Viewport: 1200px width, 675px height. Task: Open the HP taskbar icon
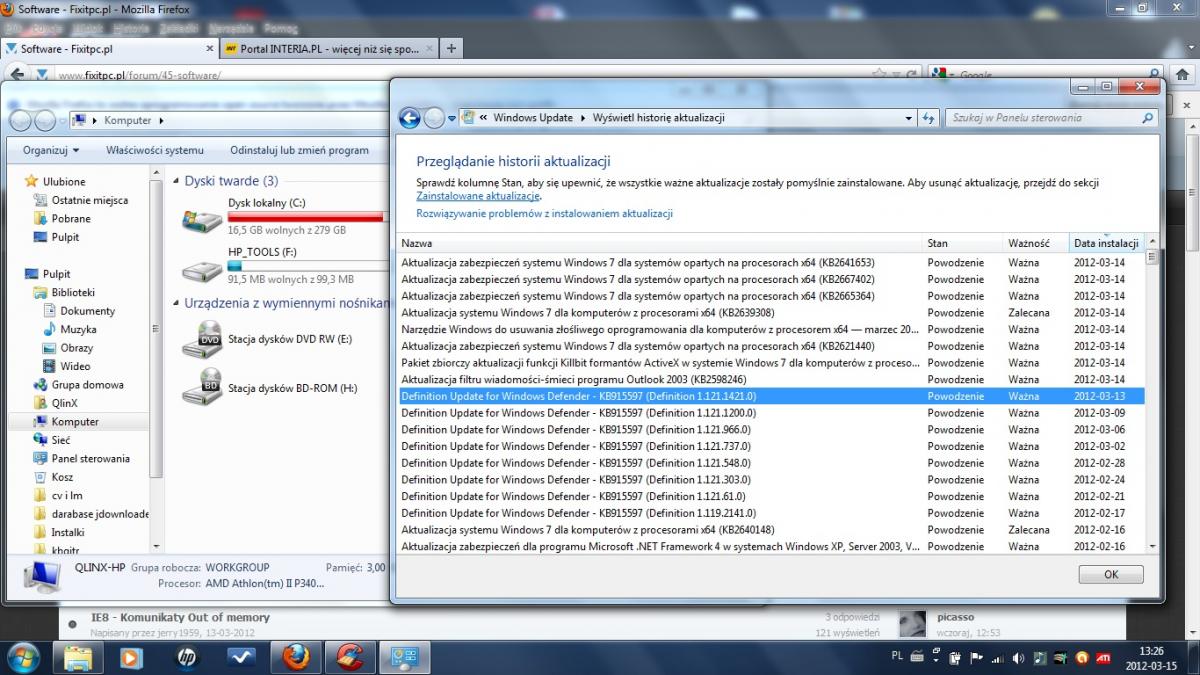(x=187, y=658)
